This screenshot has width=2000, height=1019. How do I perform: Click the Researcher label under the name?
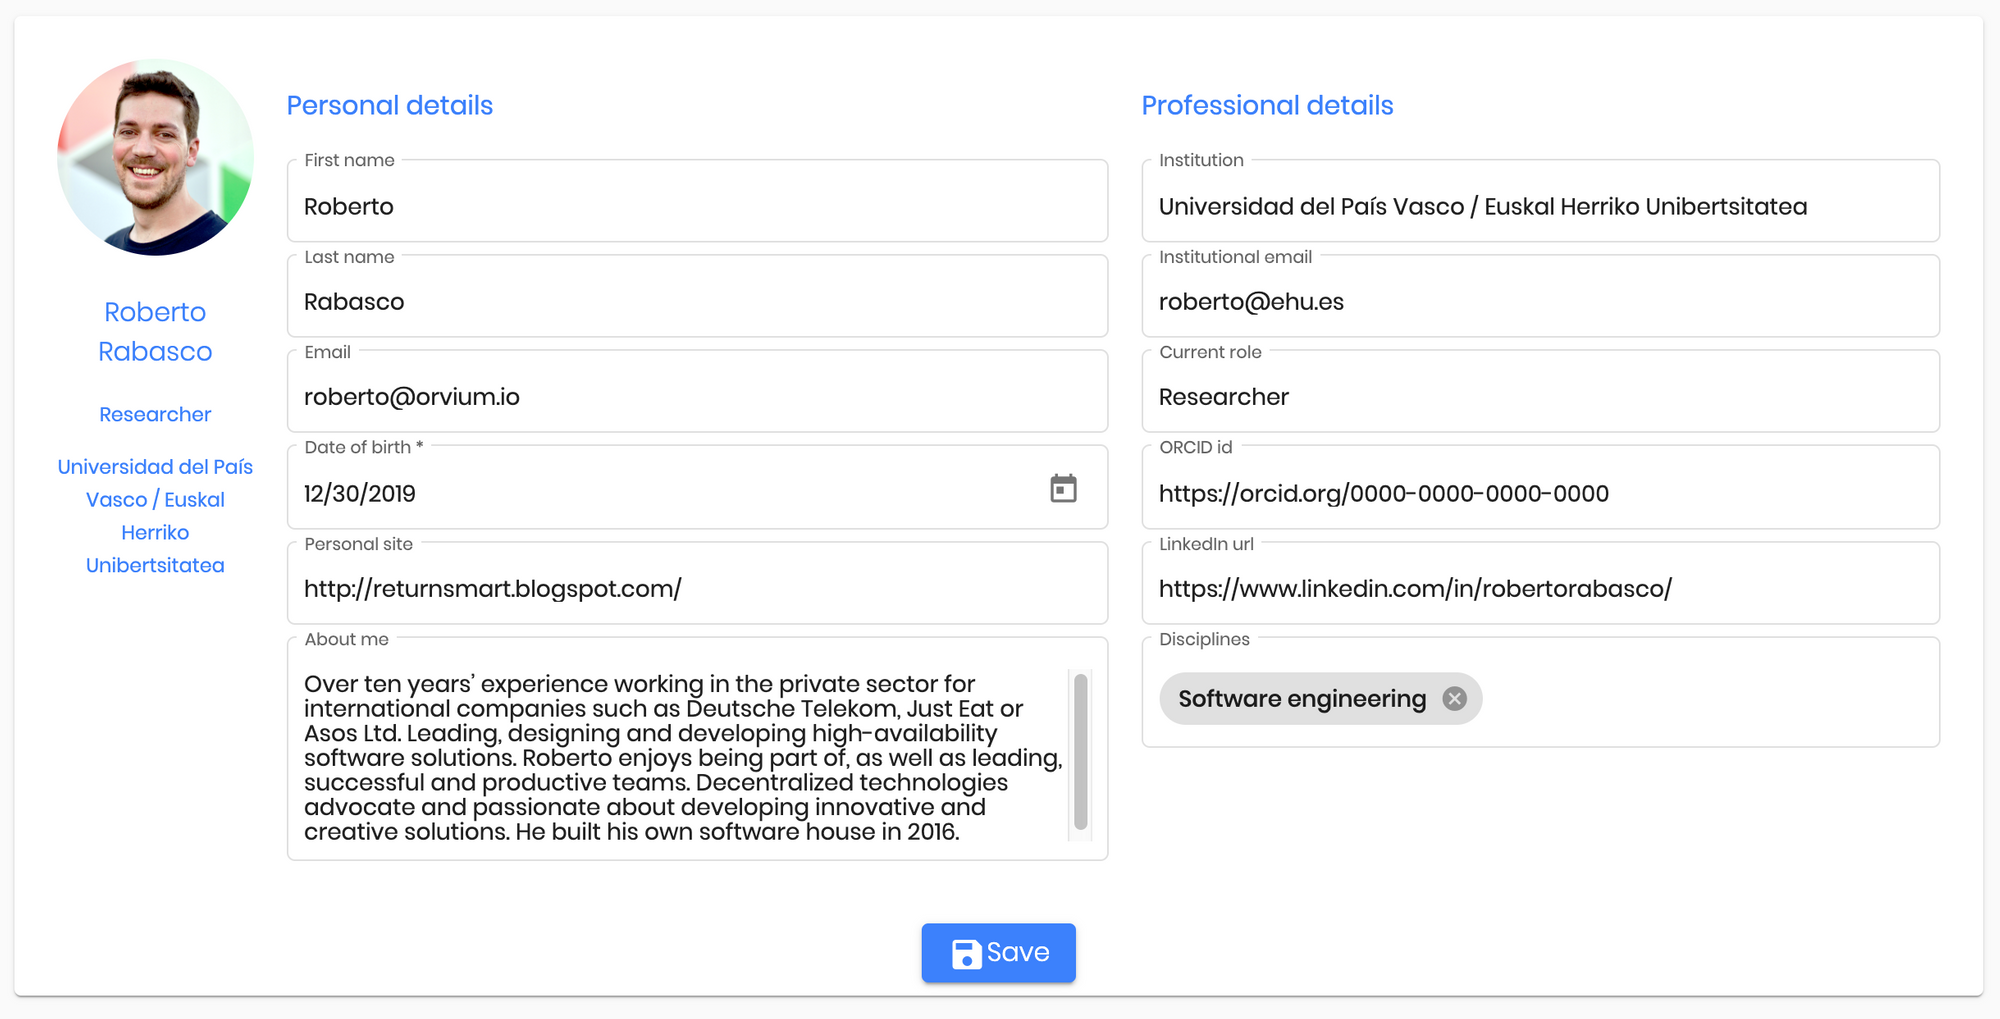pyautogui.click(x=155, y=414)
